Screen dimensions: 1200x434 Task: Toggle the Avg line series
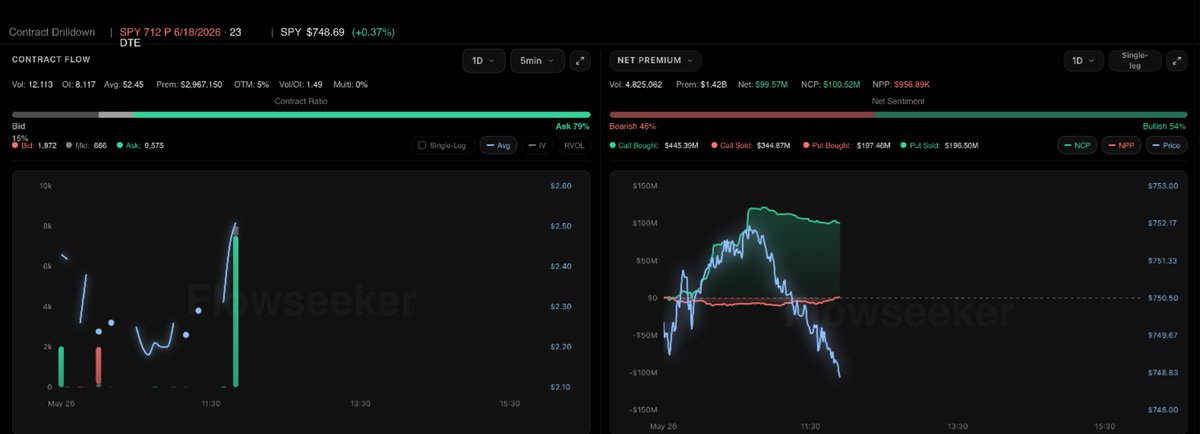pos(498,145)
